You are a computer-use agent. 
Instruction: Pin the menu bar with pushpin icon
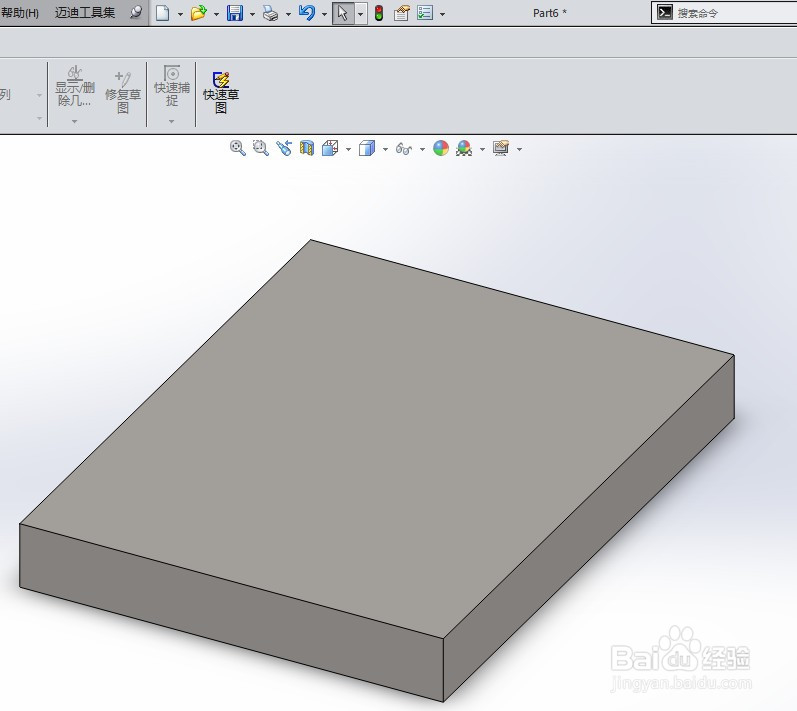point(136,12)
